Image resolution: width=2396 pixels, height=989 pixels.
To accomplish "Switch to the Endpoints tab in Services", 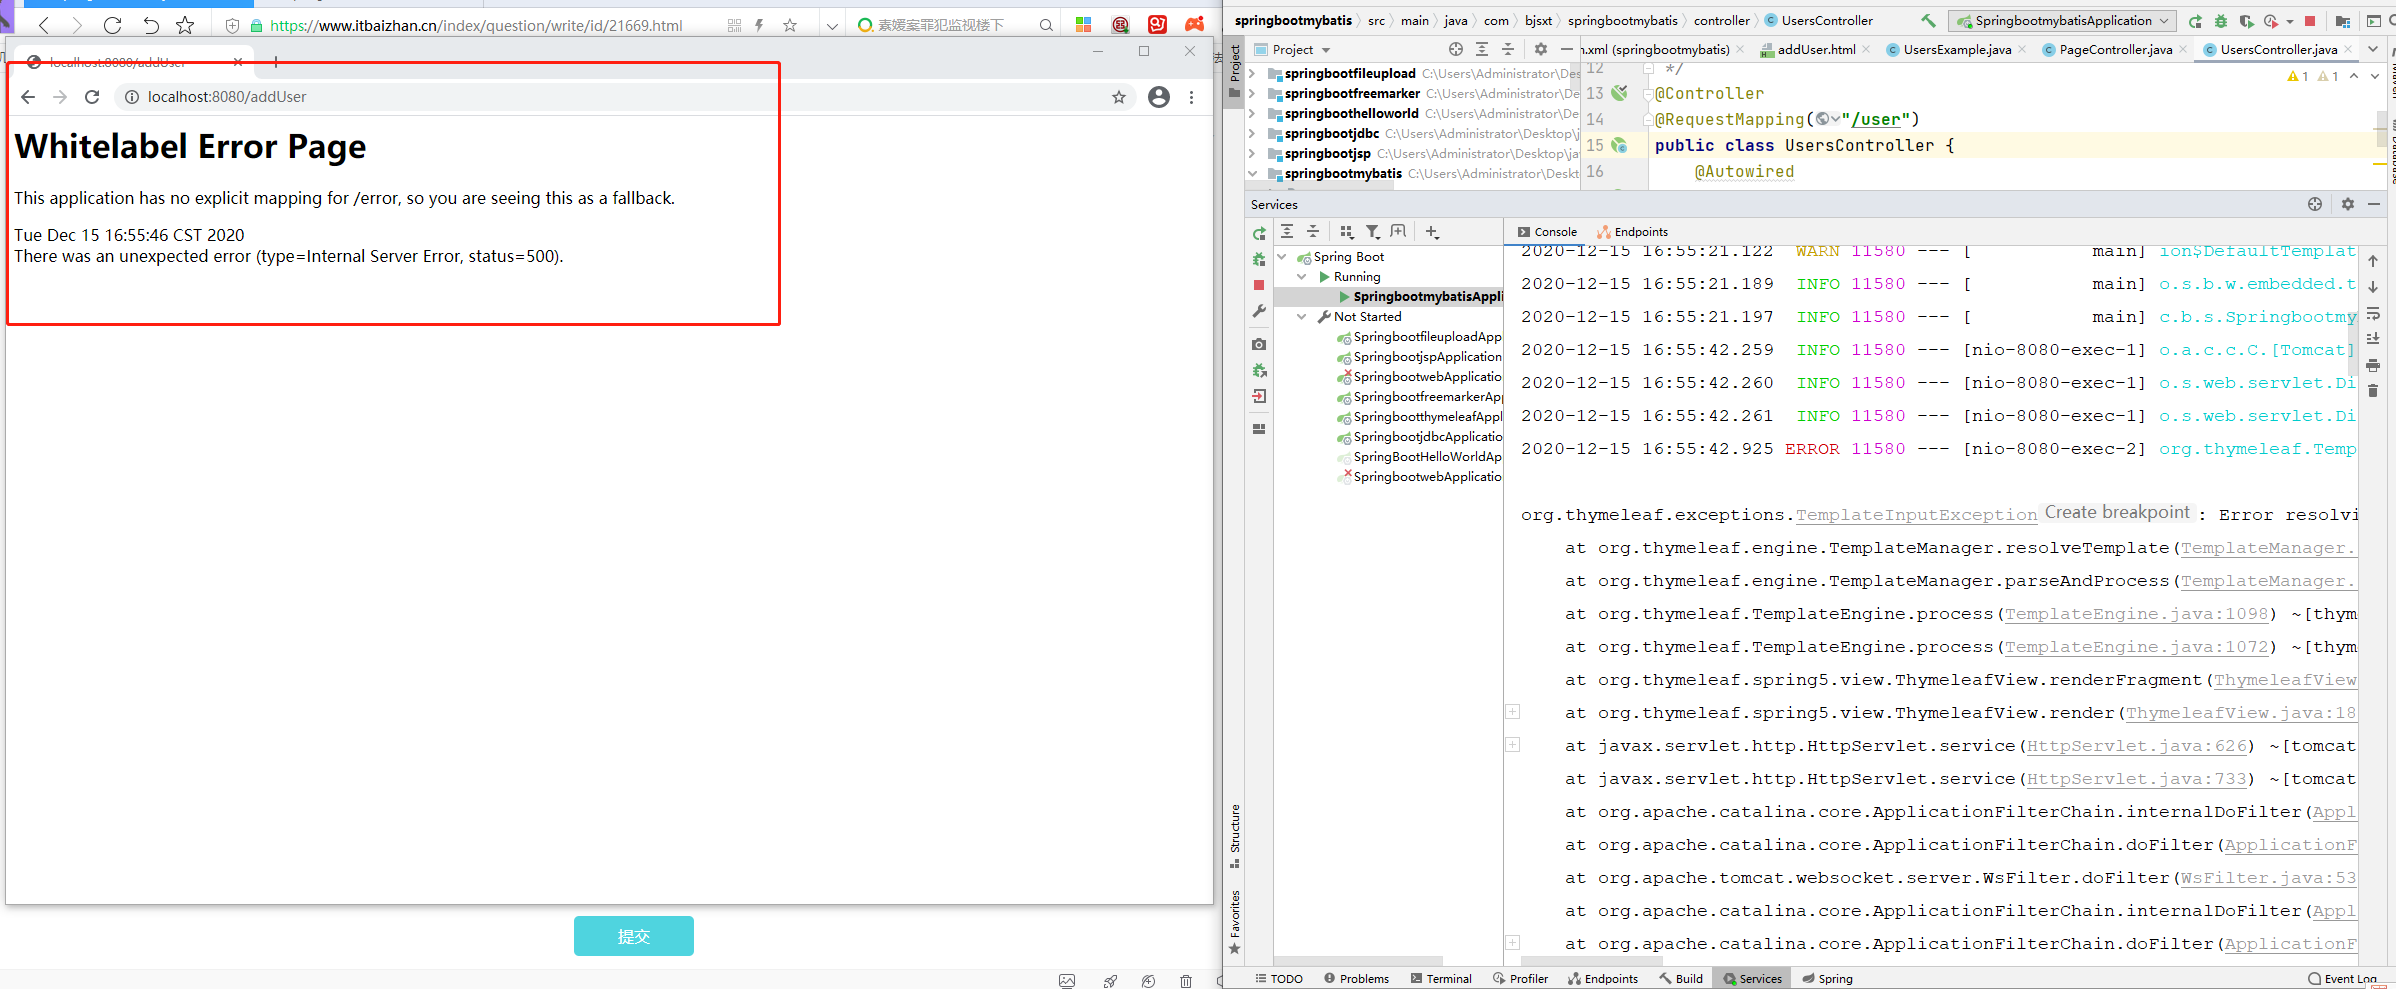I will 1632,232.
